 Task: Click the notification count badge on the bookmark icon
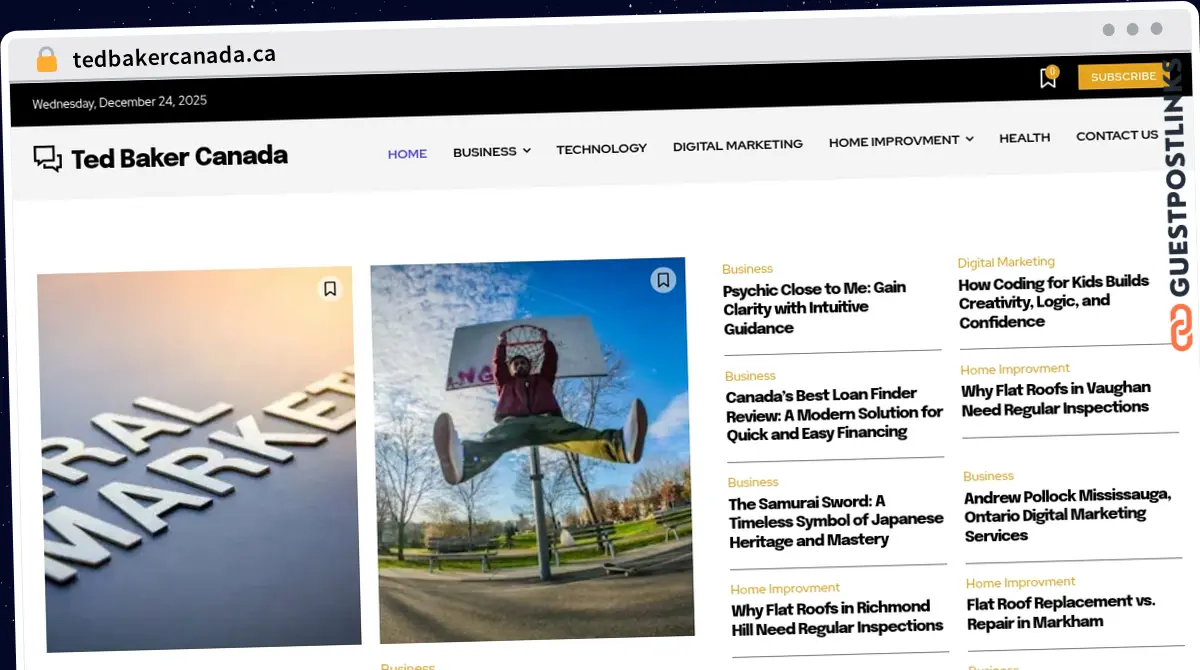[1052, 71]
